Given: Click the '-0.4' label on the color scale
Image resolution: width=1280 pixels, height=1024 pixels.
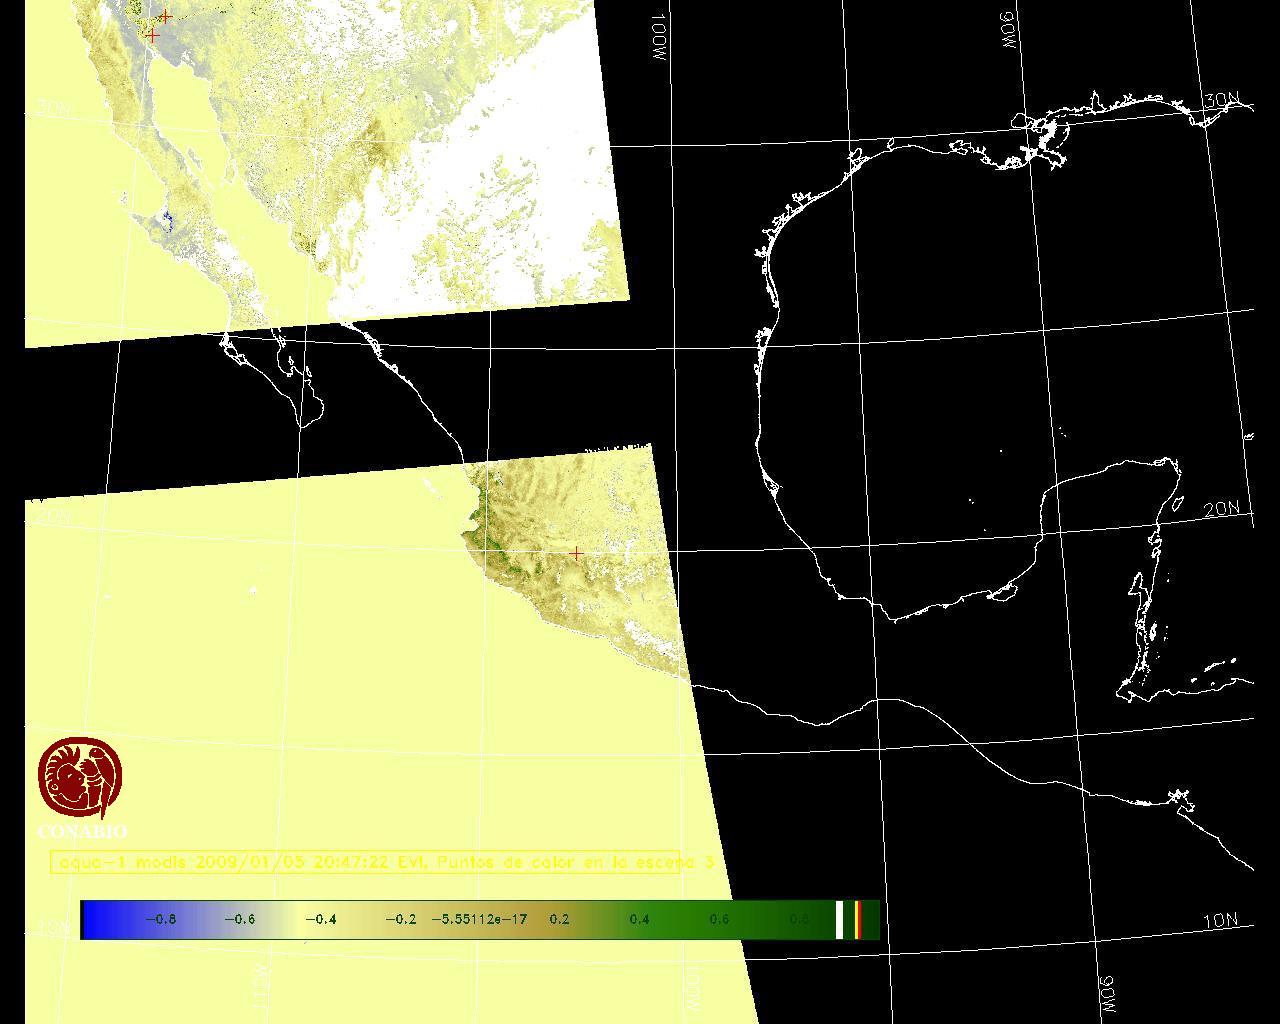Looking at the screenshot, I should point(320,919).
